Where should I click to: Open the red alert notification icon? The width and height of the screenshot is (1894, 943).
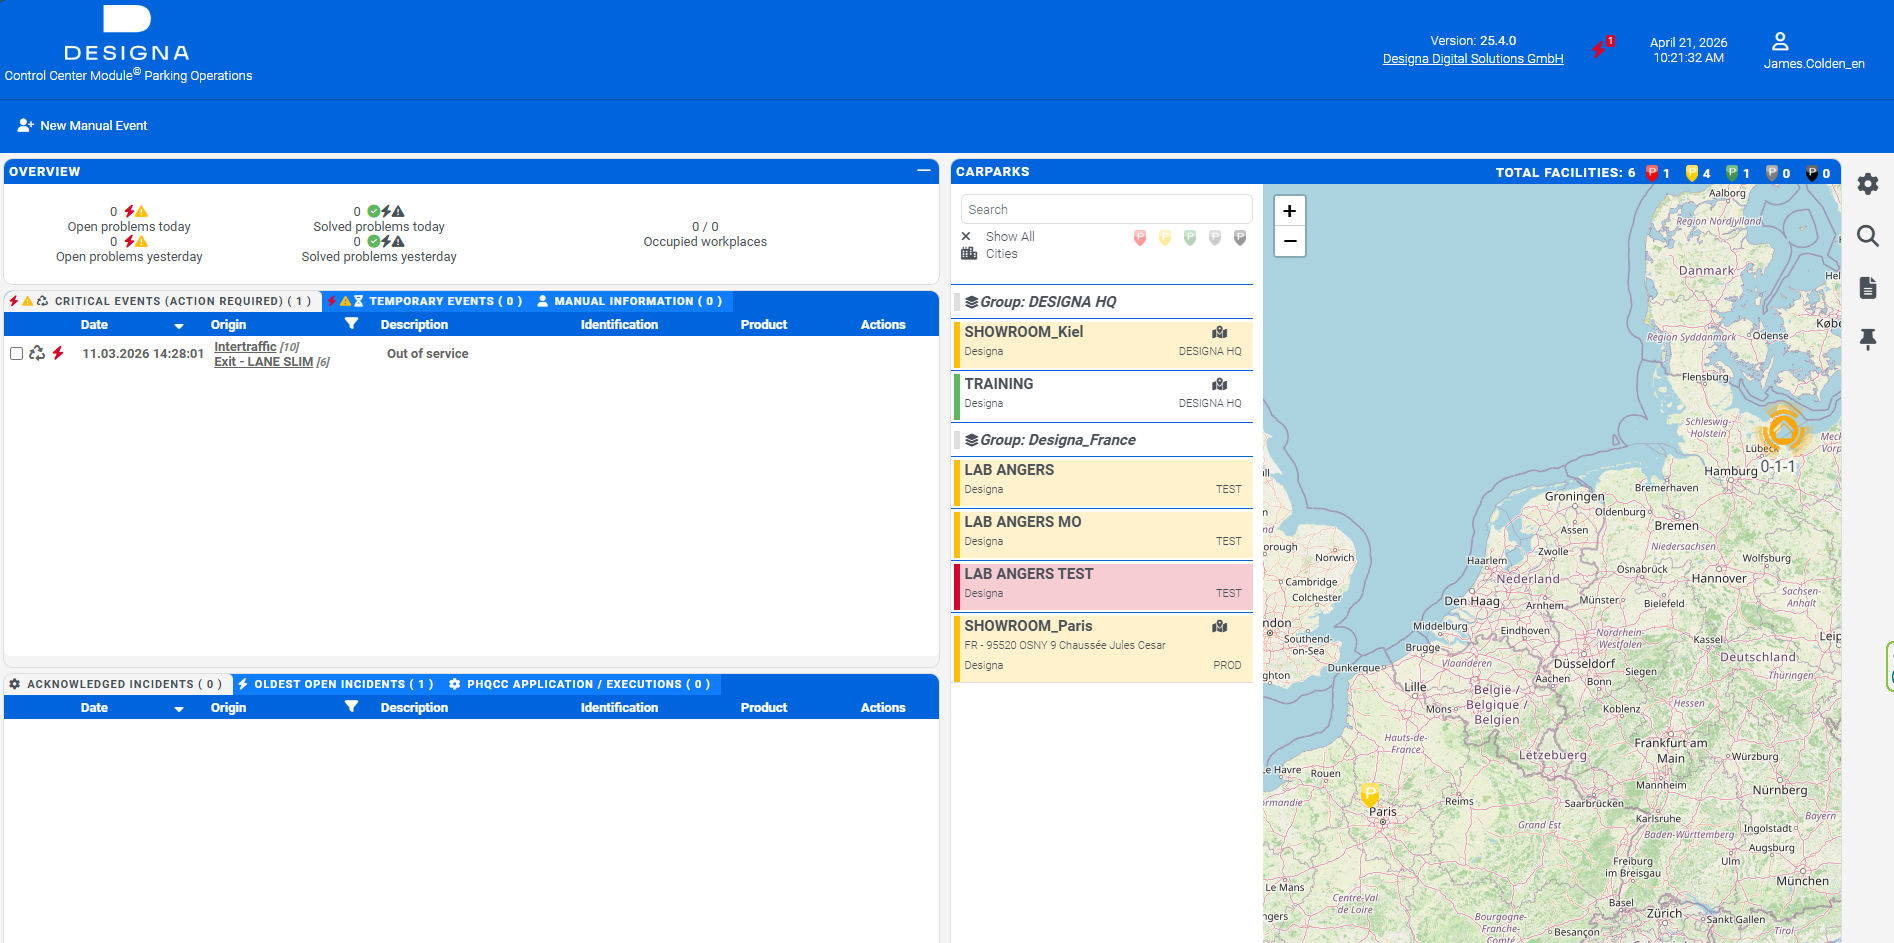[x=1603, y=47]
